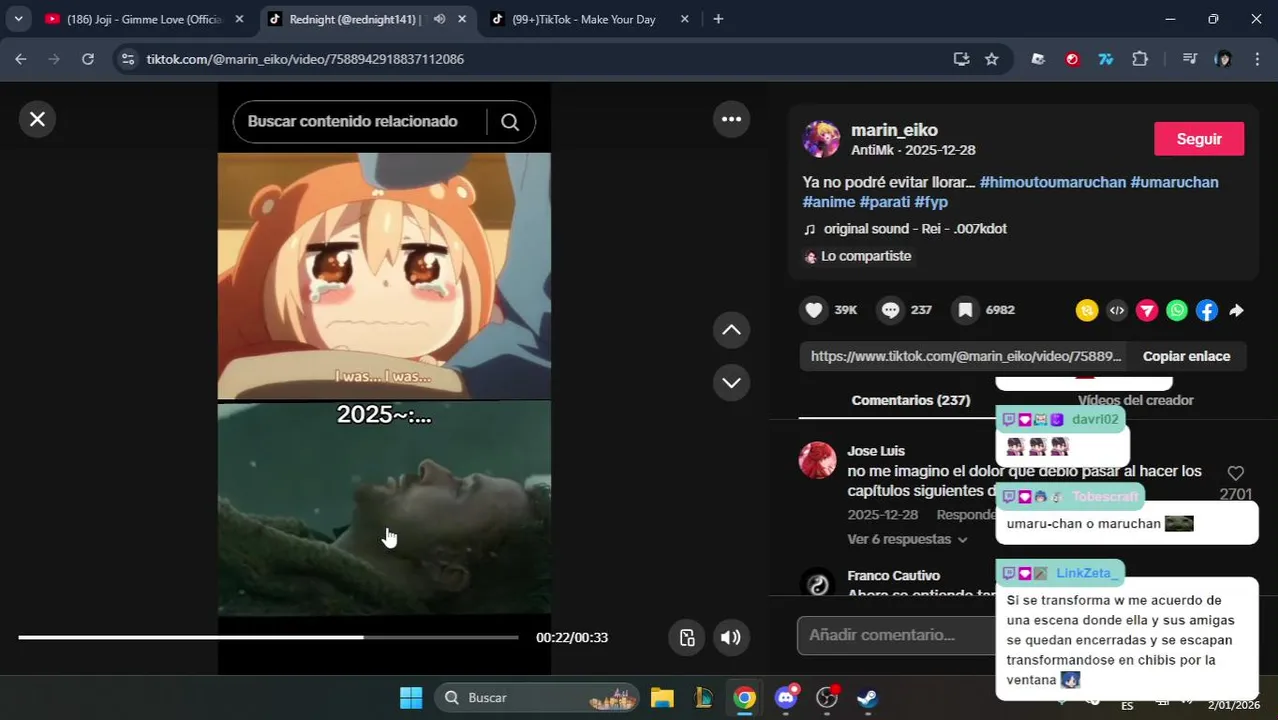Open the #parati hashtag
This screenshot has width=1278, height=720.
pos(885,202)
